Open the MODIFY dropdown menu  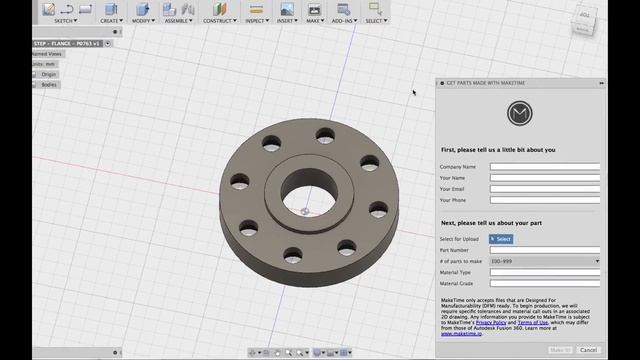point(143,20)
